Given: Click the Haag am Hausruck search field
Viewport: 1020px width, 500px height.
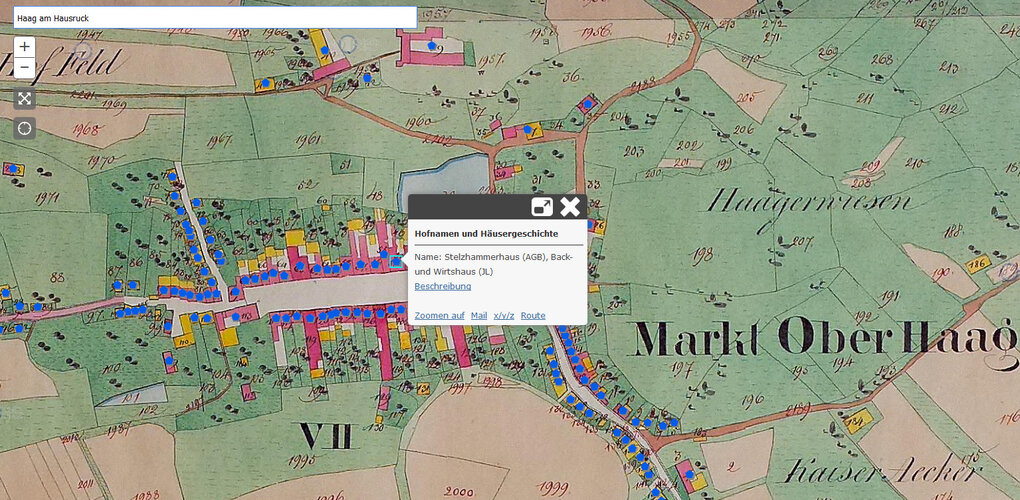Looking at the screenshot, I should click(215, 18).
